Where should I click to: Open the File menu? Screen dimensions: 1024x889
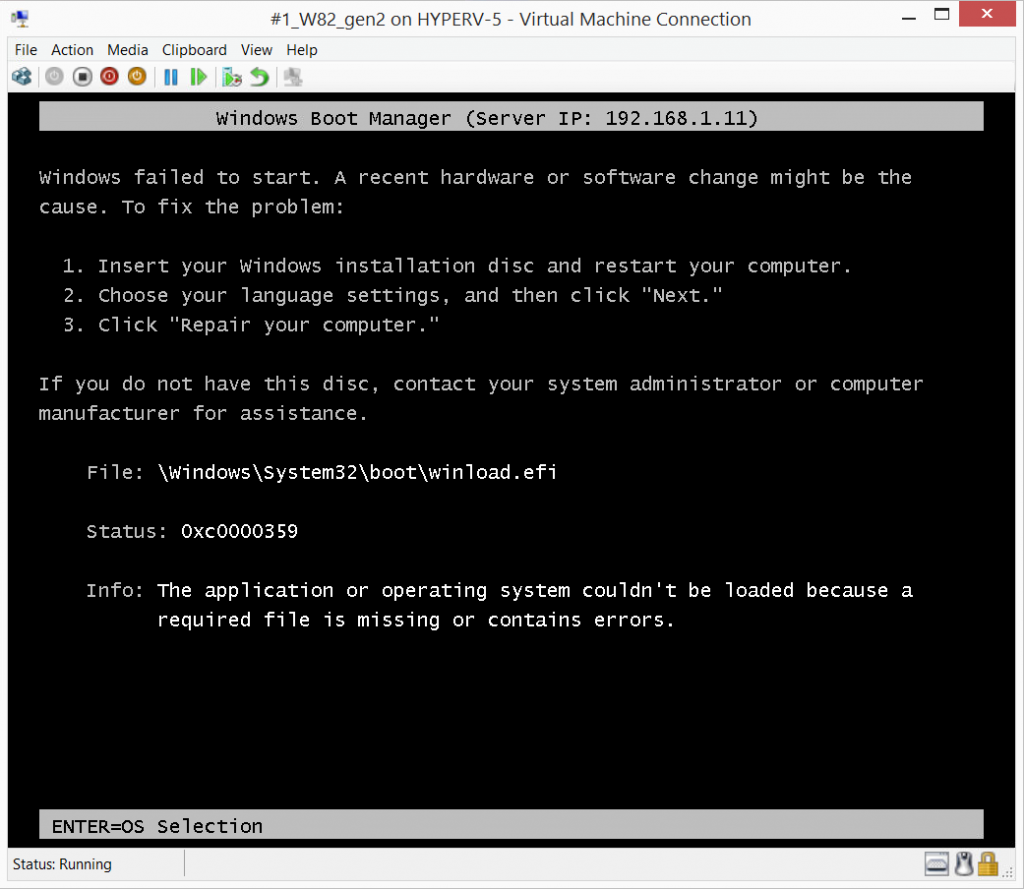tap(25, 49)
